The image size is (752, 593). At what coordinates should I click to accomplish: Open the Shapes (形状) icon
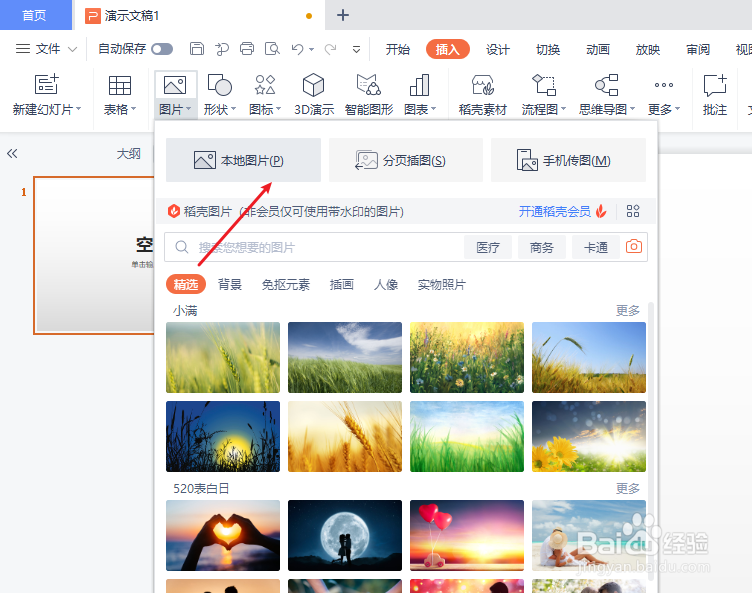click(x=220, y=85)
